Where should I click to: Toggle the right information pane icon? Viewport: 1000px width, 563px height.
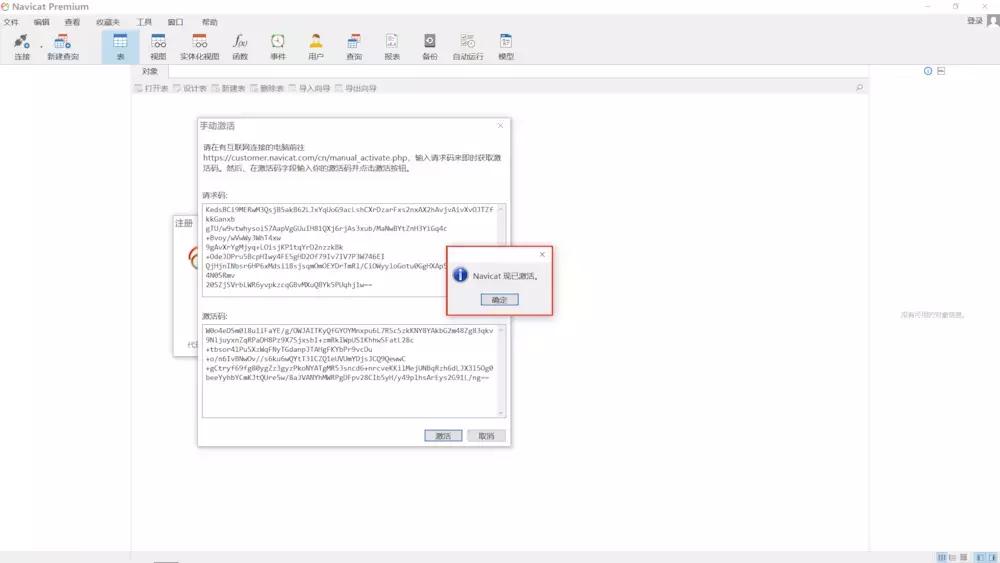click(992, 557)
